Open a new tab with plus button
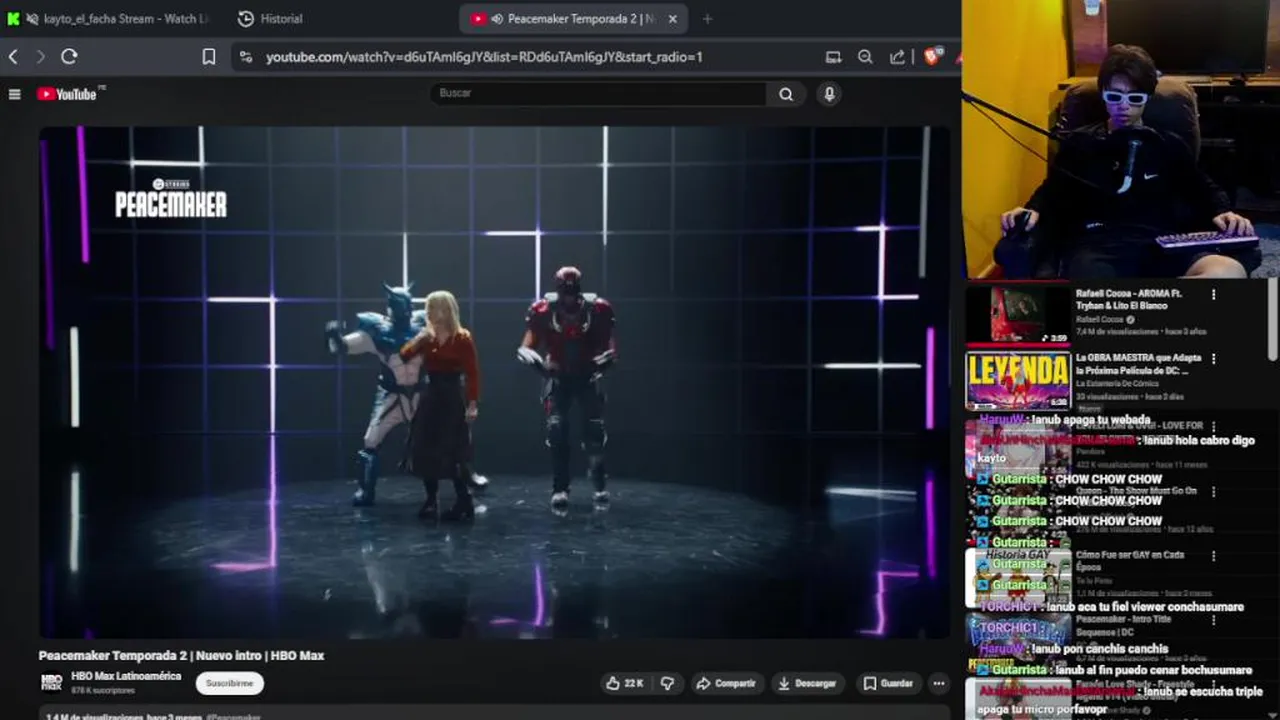 coord(707,19)
